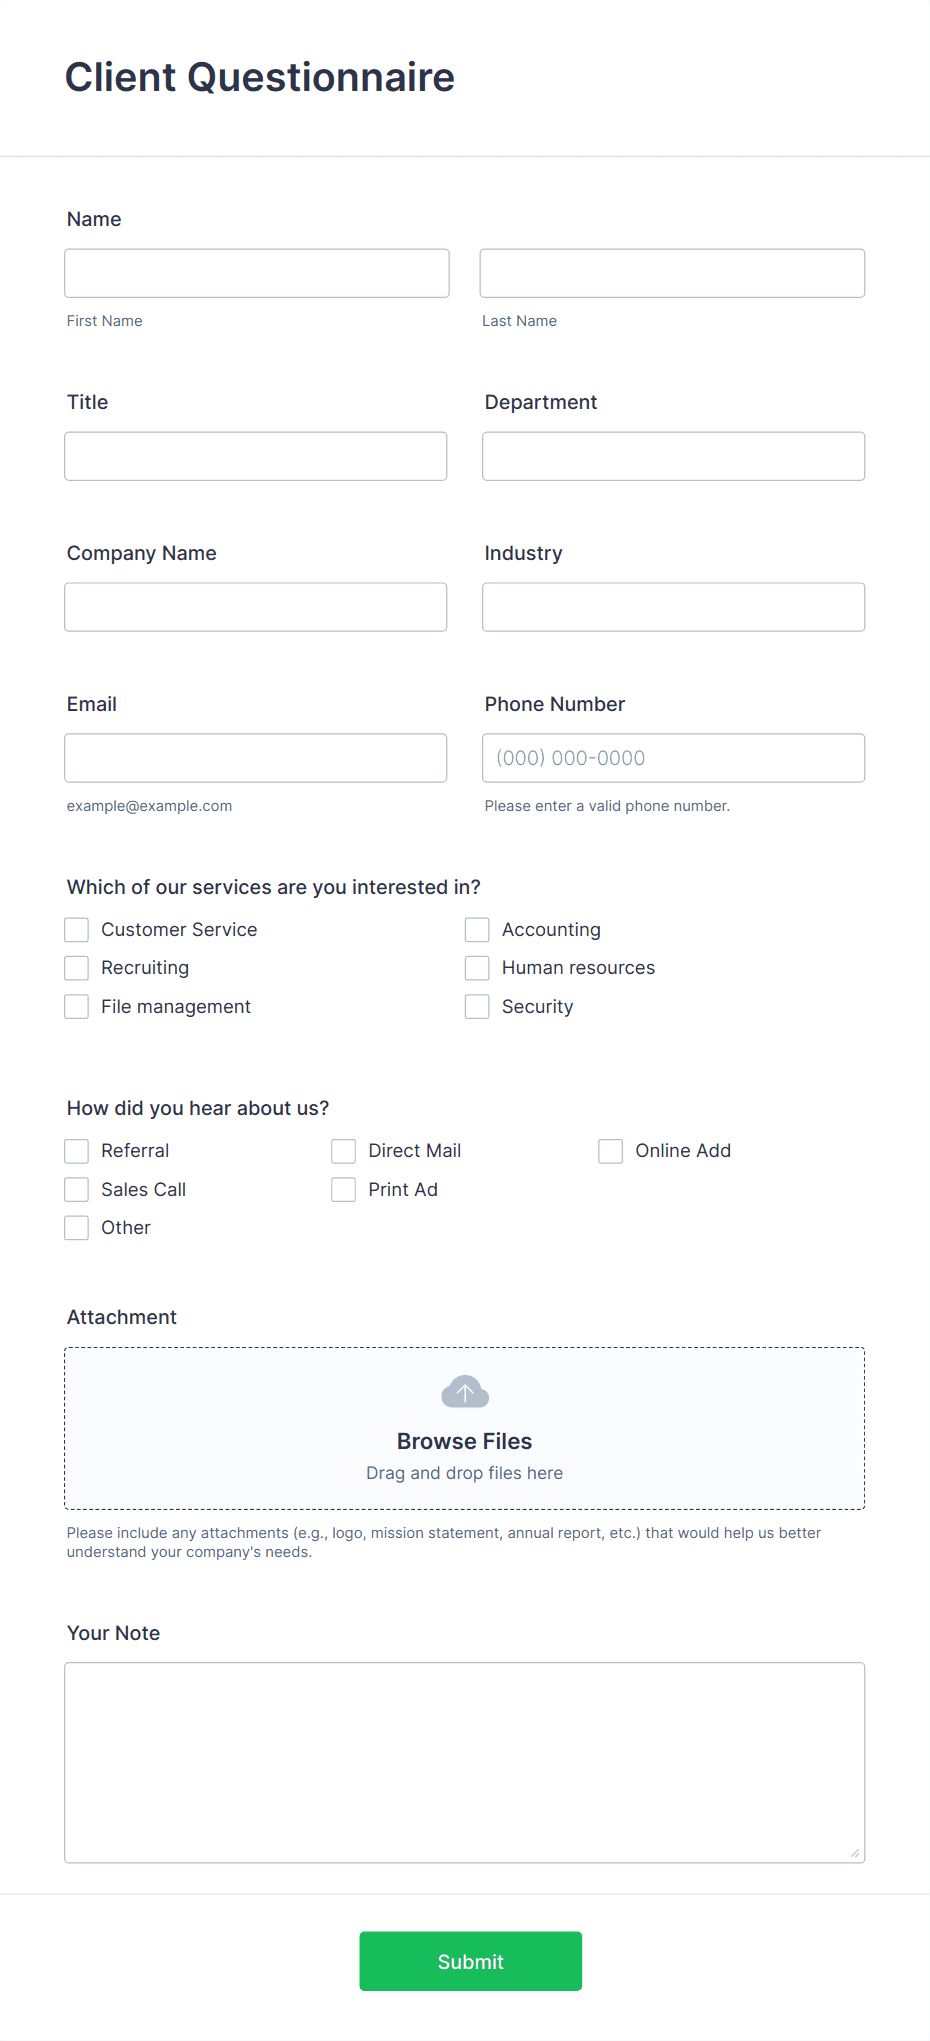Select the Print Ad option
This screenshot has width=930, height=2041.
click(343, 1189)
